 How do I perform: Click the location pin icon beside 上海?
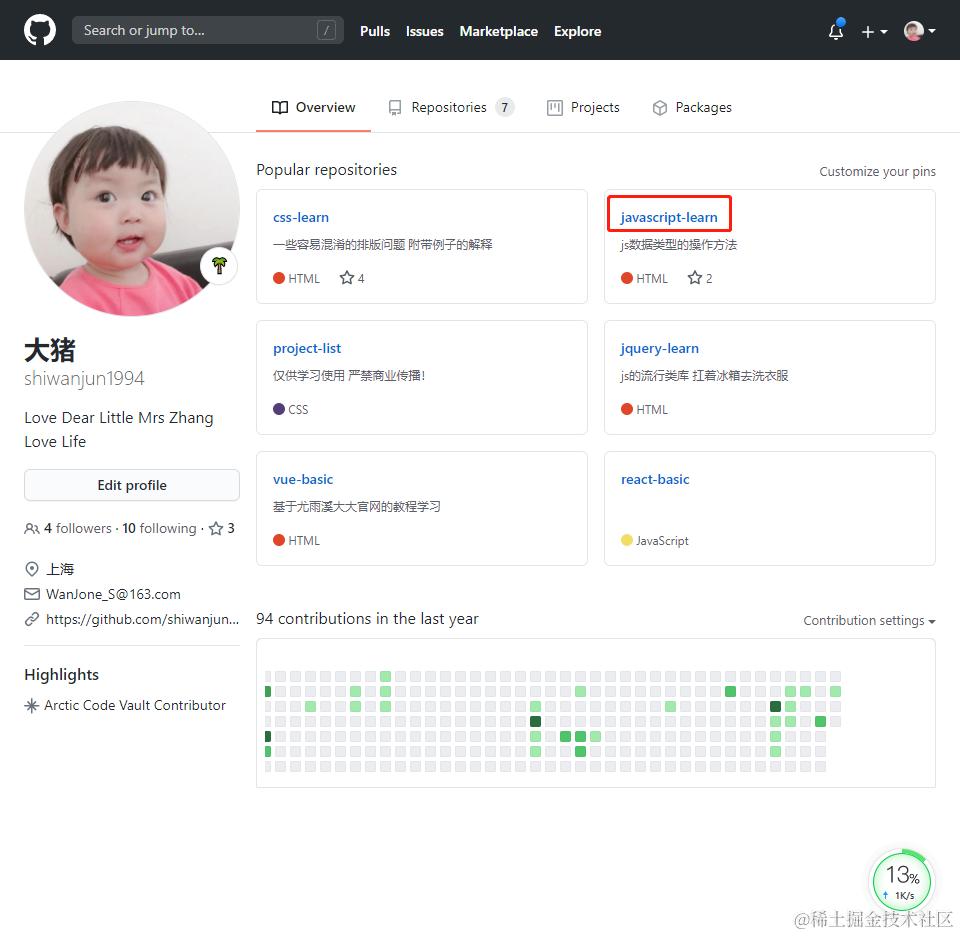(32, 569)
